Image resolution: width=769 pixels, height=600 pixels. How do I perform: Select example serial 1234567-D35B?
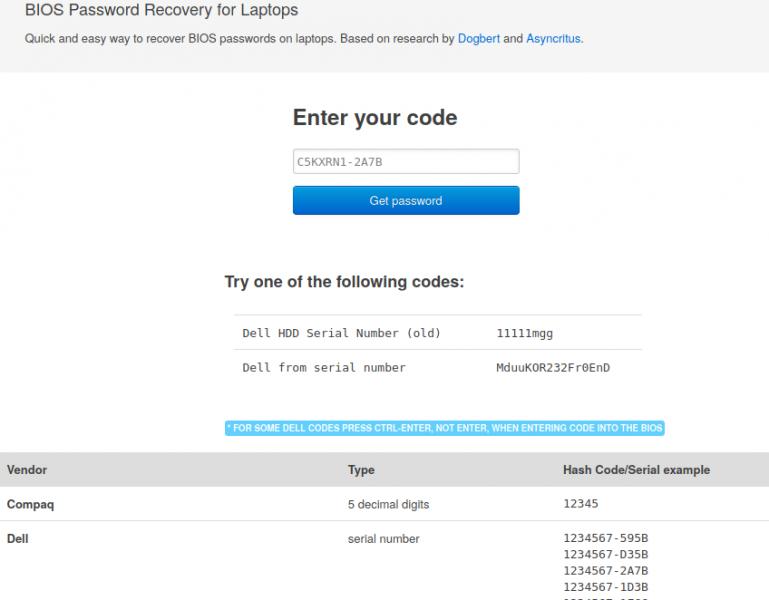606,554
